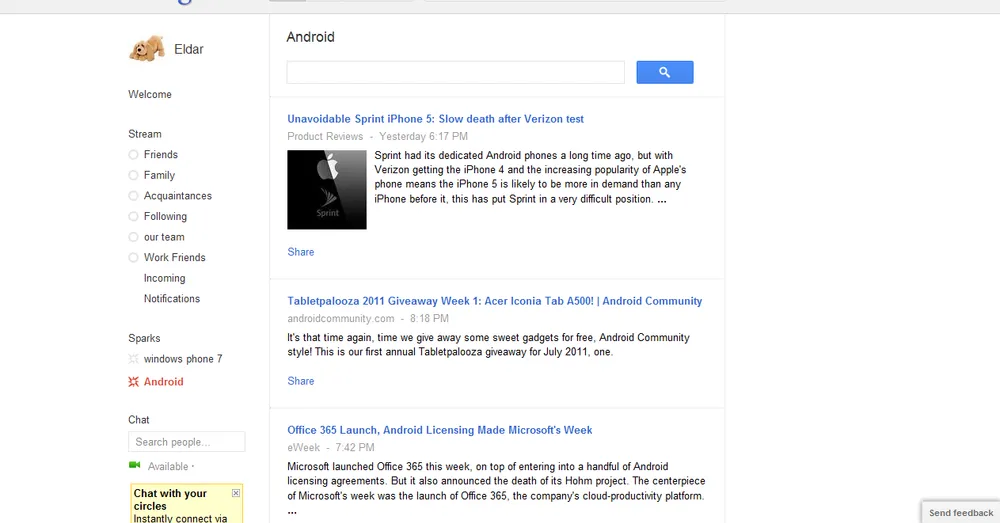Screen dimensions: 1000x523
Task: Open the Notifications stream
Action: tap(172, 299)
